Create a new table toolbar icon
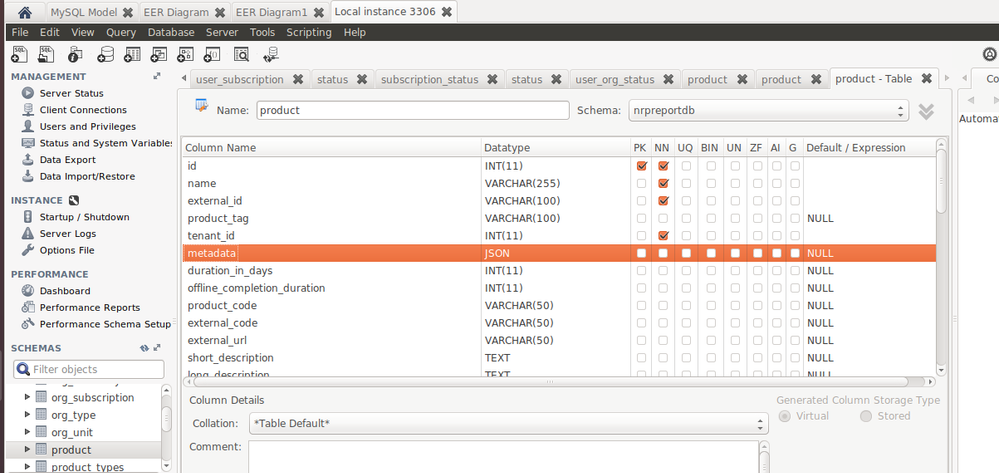 pyautogui.click(x=132, y=55)
